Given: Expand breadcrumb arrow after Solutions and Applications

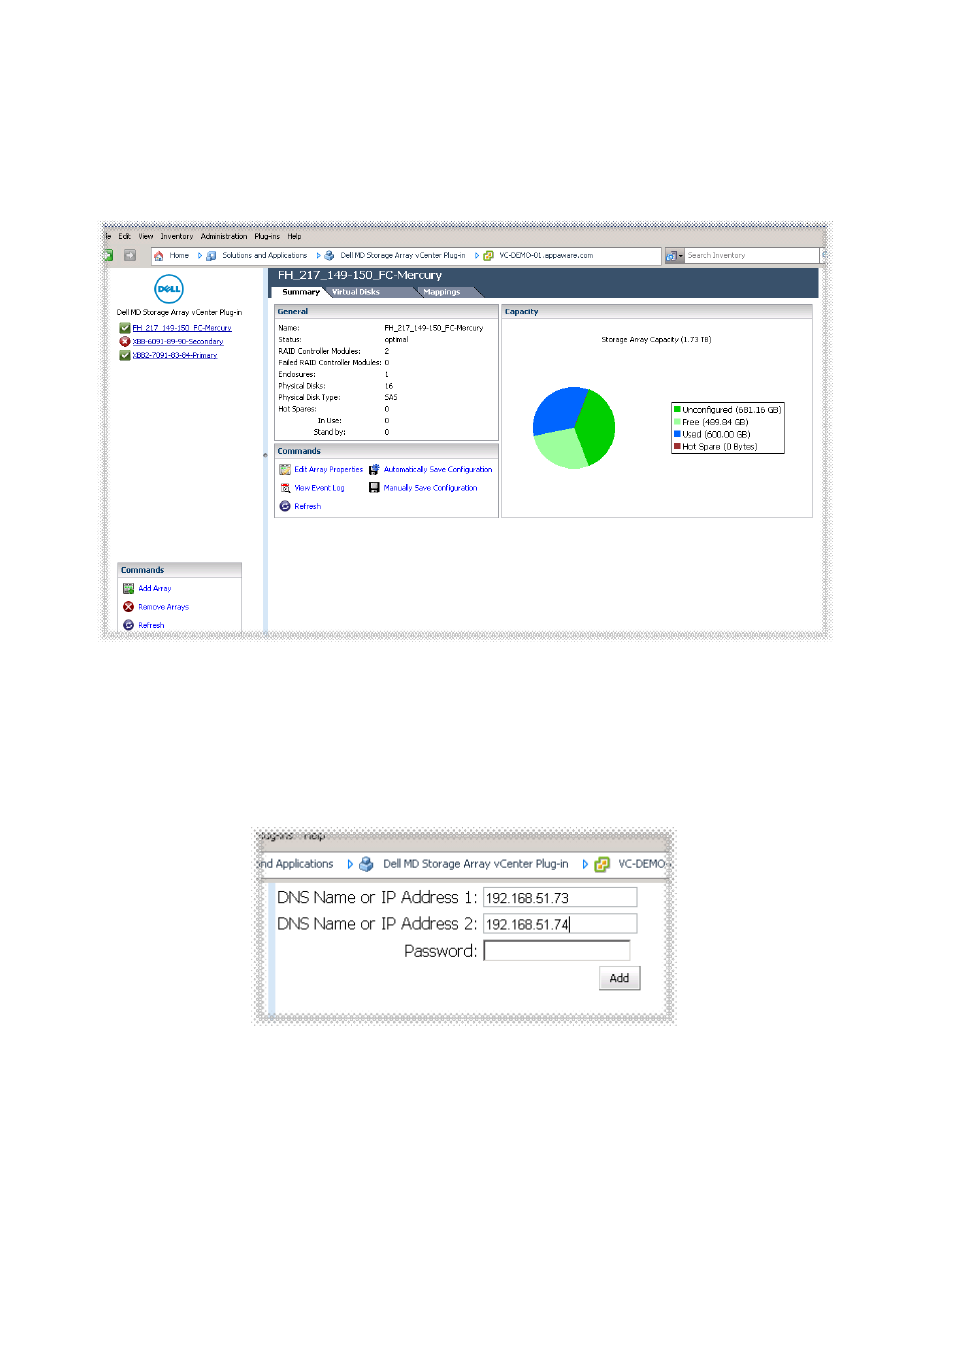Looking at the screenshot, I should tap(318, 256).
